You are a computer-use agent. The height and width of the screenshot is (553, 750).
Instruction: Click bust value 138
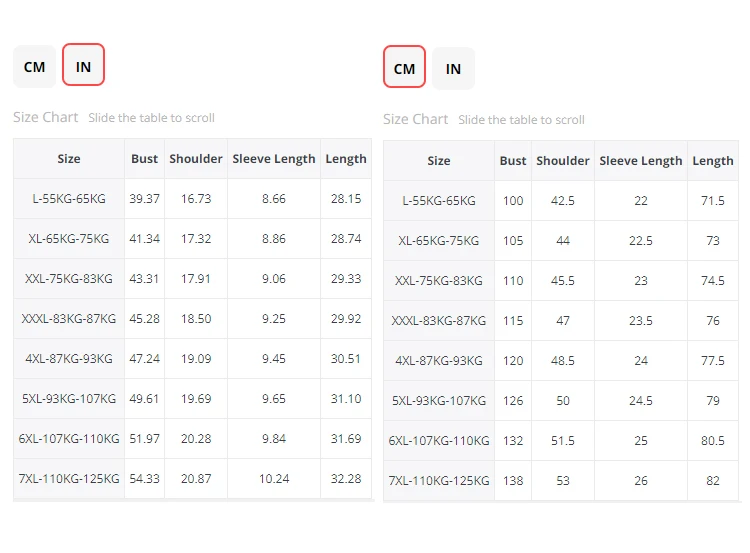click(x=513, y=480)
